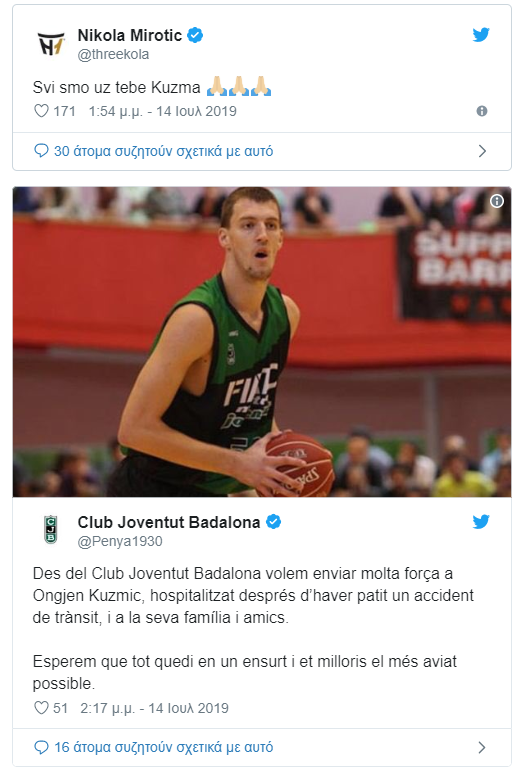The image size is (515, 767).
Task: Open basketball player photo in tweet
Action: point(262,342)
